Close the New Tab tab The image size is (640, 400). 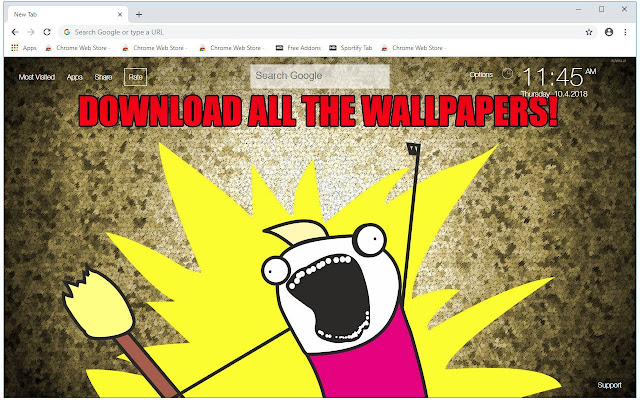point(120,14)
